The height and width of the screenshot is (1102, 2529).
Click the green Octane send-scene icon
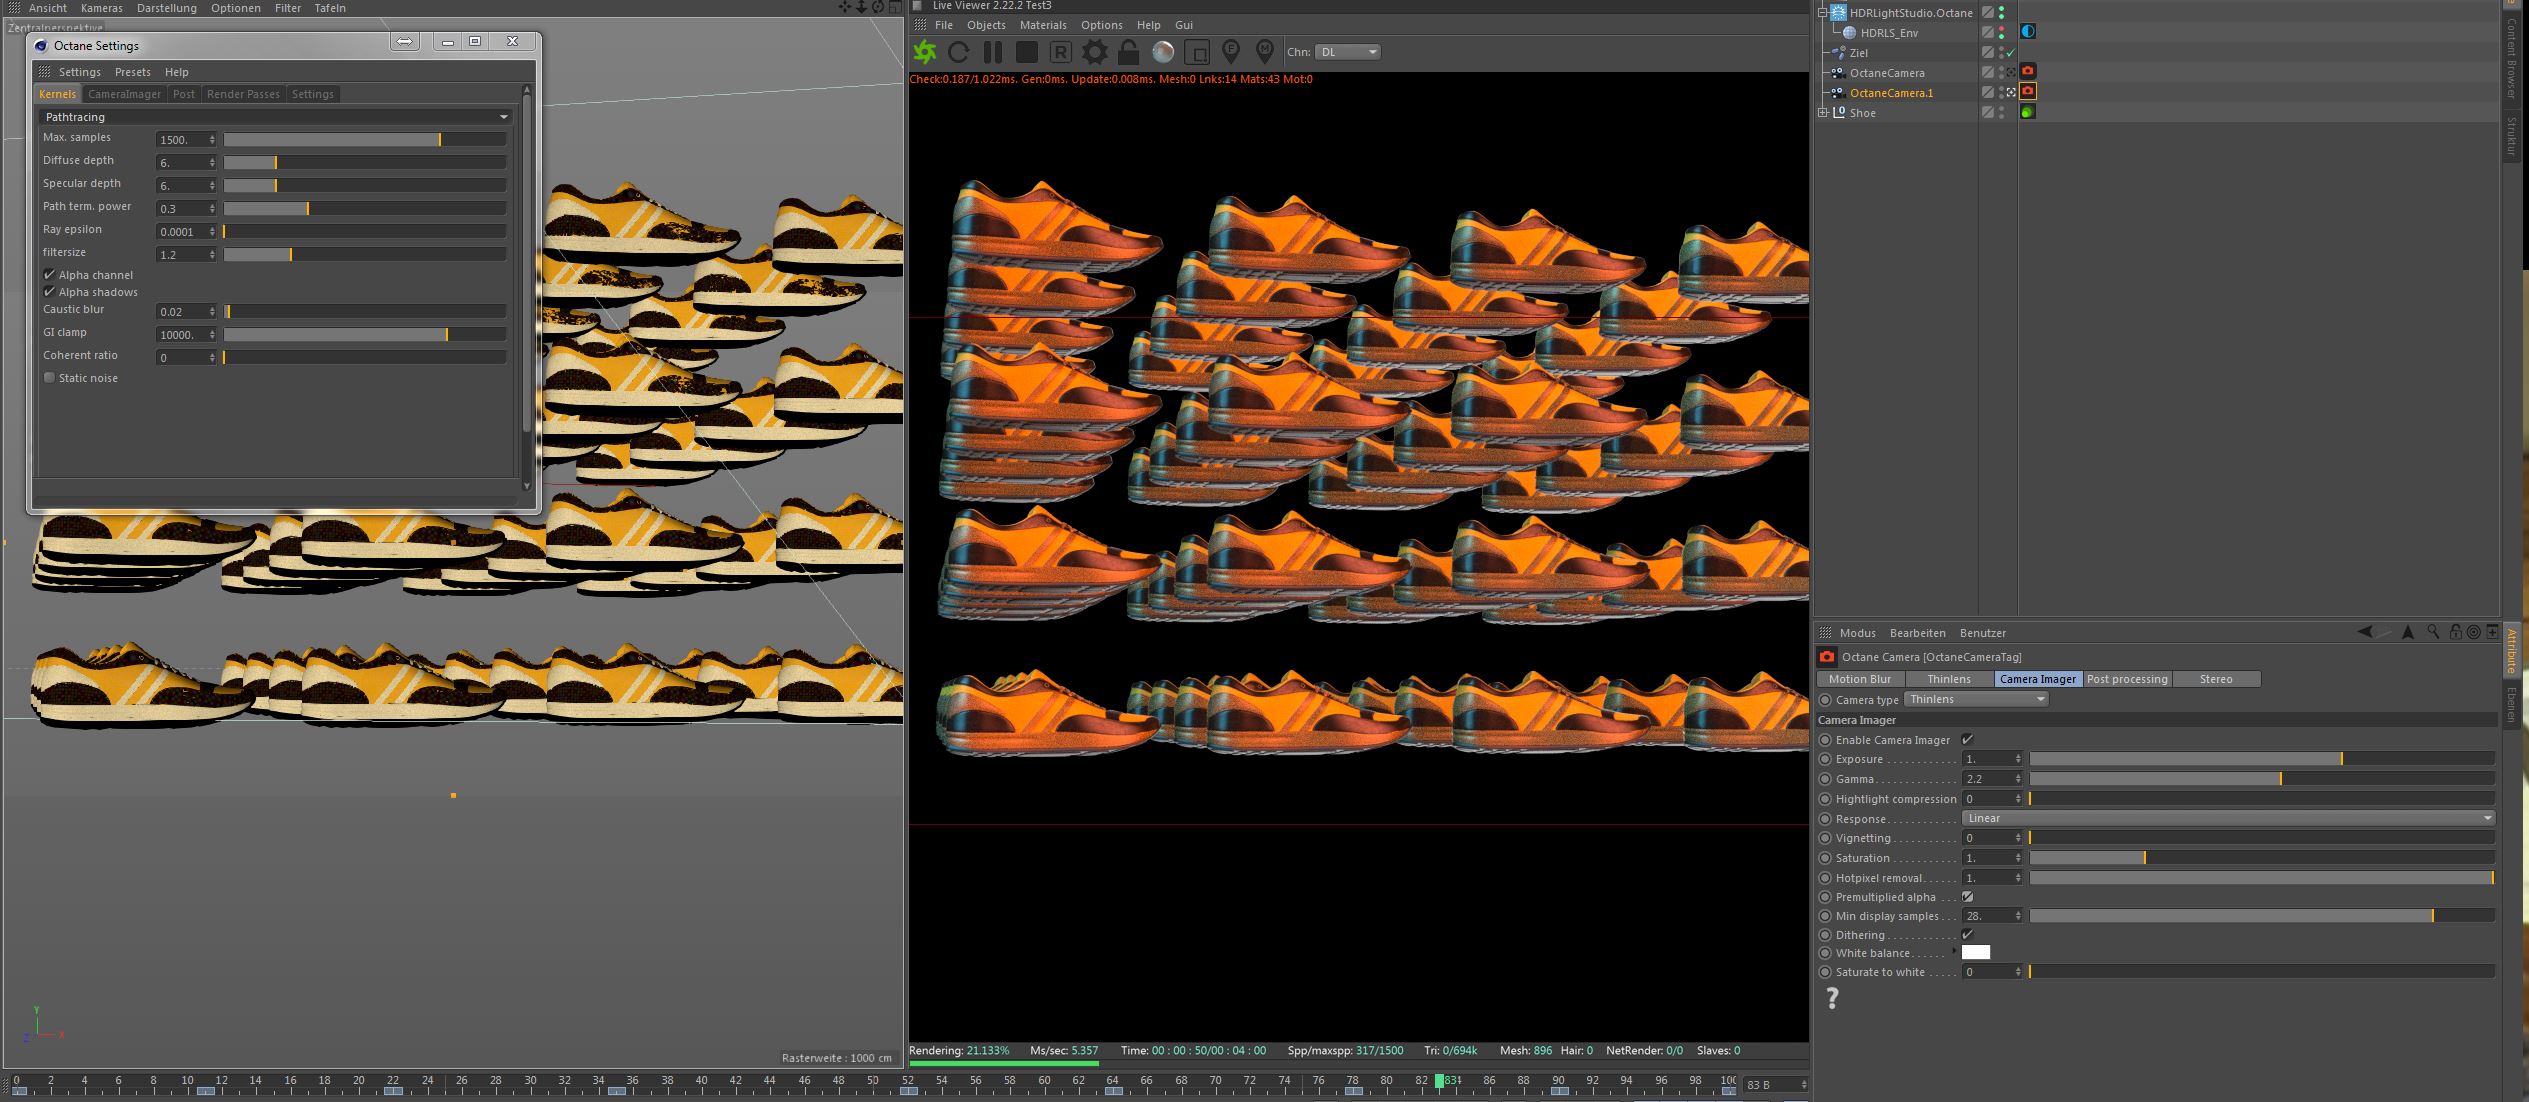tap(925, 52)
